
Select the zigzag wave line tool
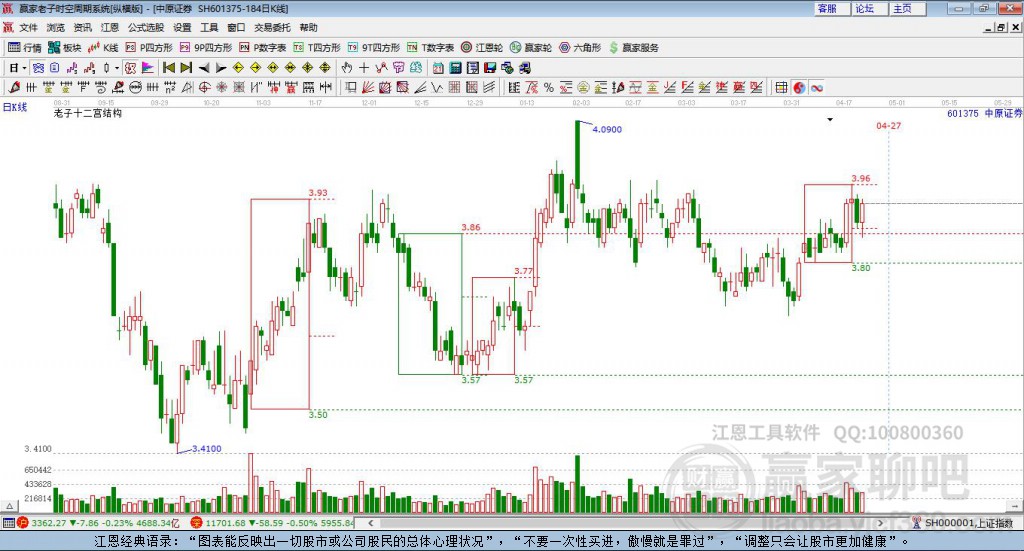coord(437,87)
